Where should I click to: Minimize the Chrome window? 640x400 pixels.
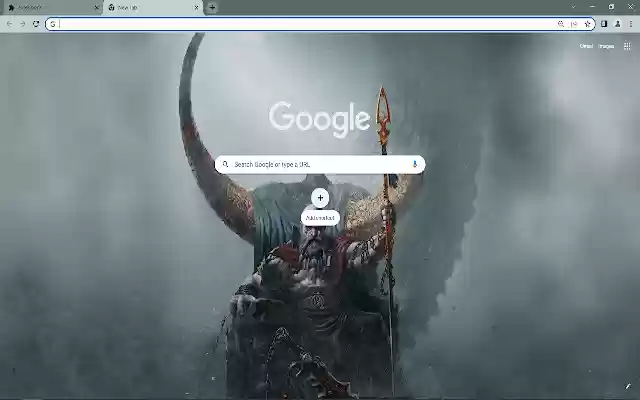pyautogui.click(x=593, y=7)
